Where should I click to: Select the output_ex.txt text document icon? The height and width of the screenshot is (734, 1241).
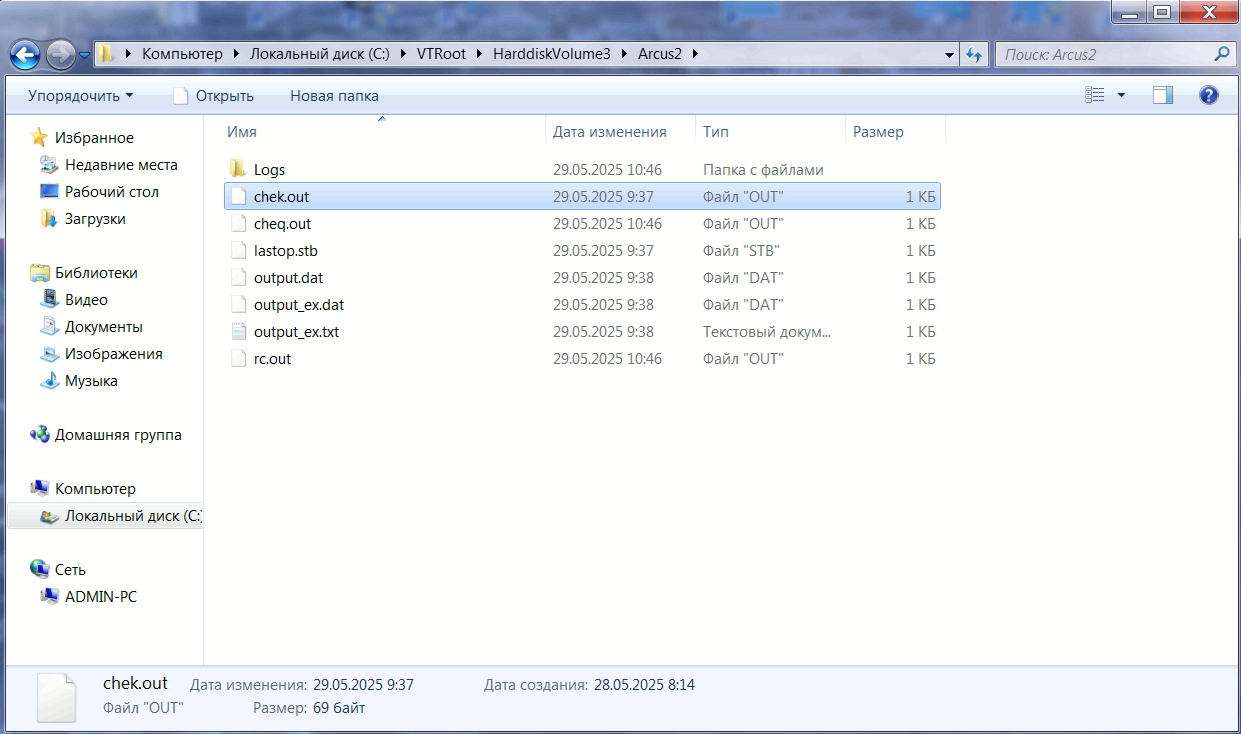(238, 331)
